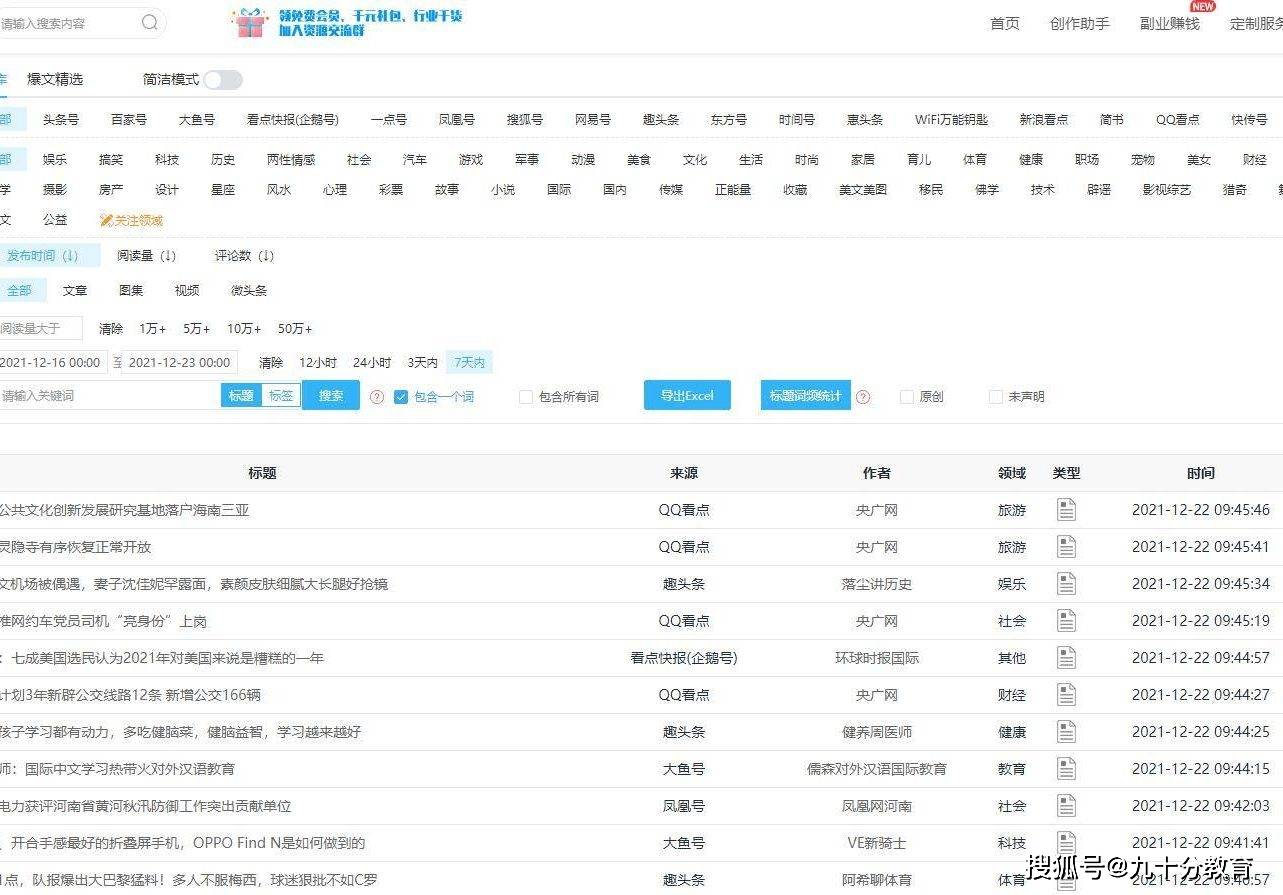Uncheck the 包含一个词 checkbox
The width and height of the screenshot is (1283, 895).
tap(401, 396)
